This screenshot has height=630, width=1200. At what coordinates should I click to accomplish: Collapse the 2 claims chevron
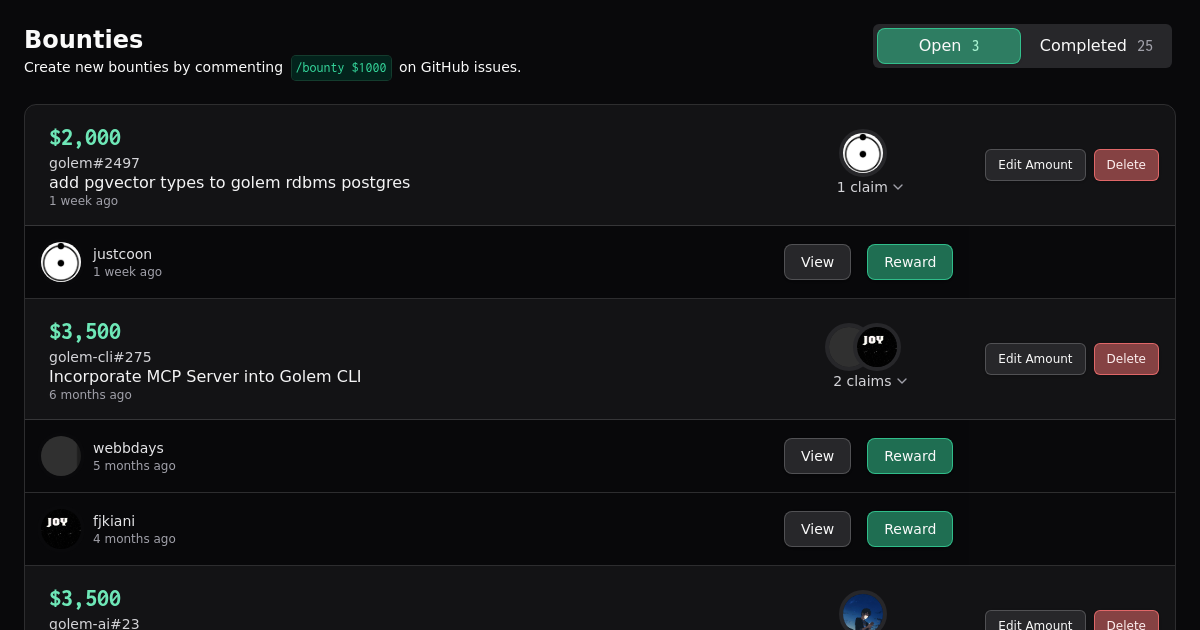click(x=902, y=381)
